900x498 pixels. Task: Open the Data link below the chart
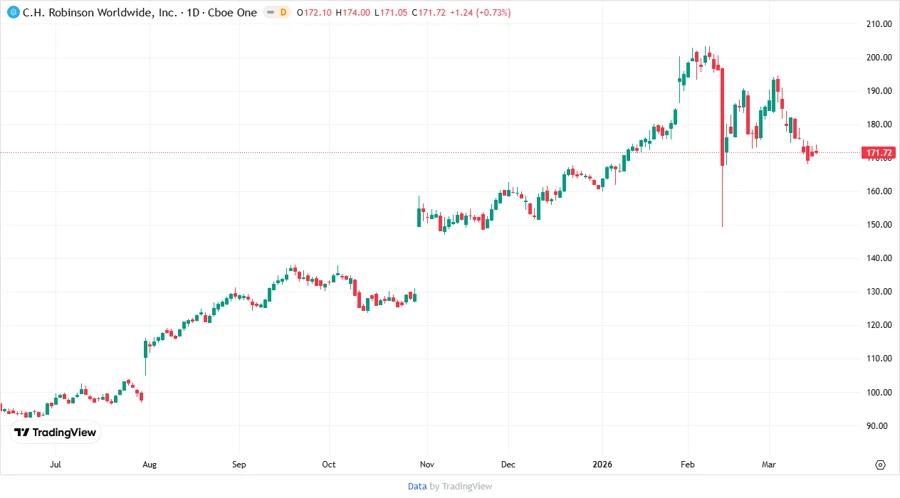coord(417,487)
